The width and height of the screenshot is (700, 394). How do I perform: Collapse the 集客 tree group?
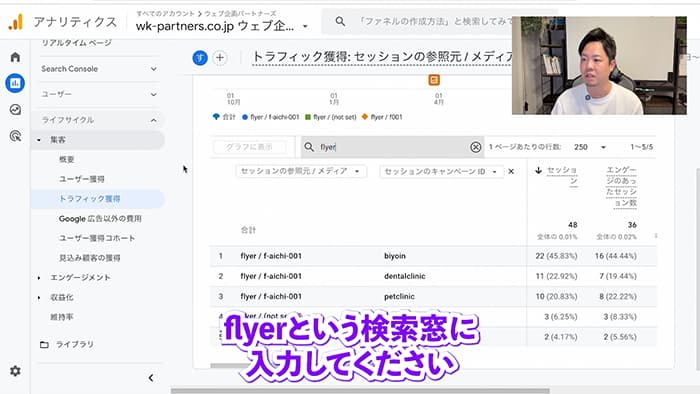coord(39,140)
